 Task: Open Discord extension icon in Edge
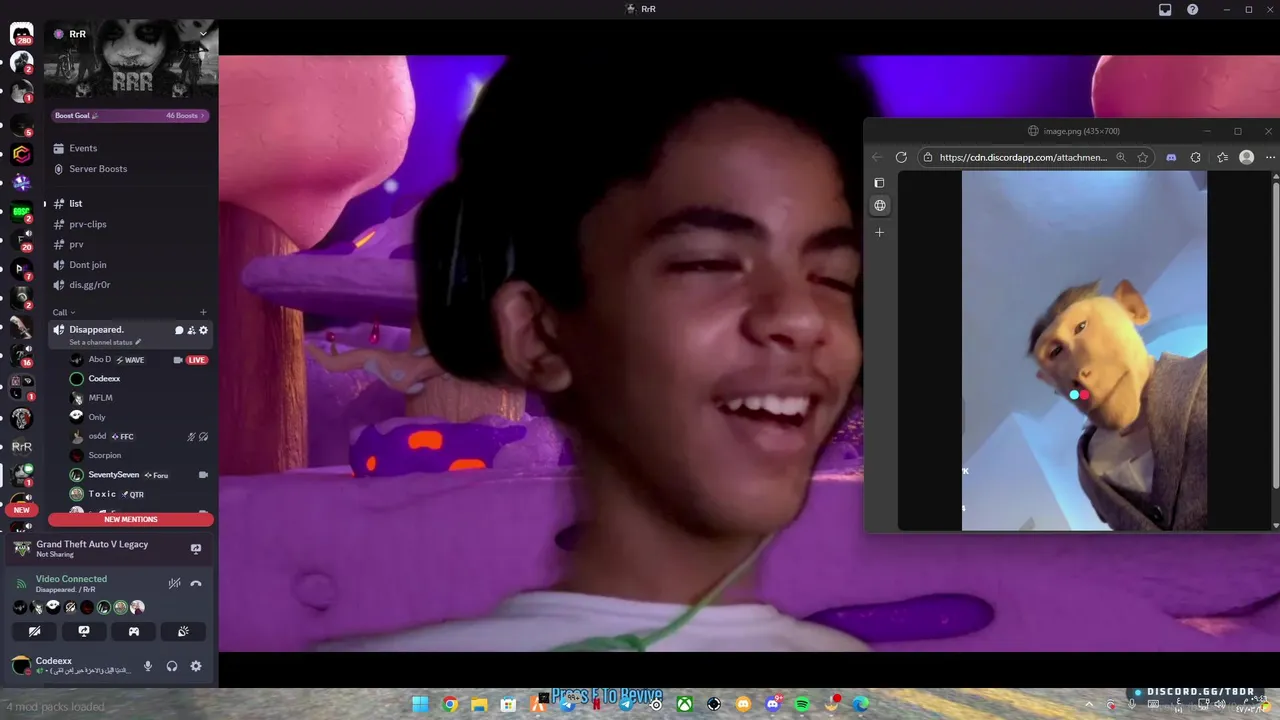tap(1171, 157)
